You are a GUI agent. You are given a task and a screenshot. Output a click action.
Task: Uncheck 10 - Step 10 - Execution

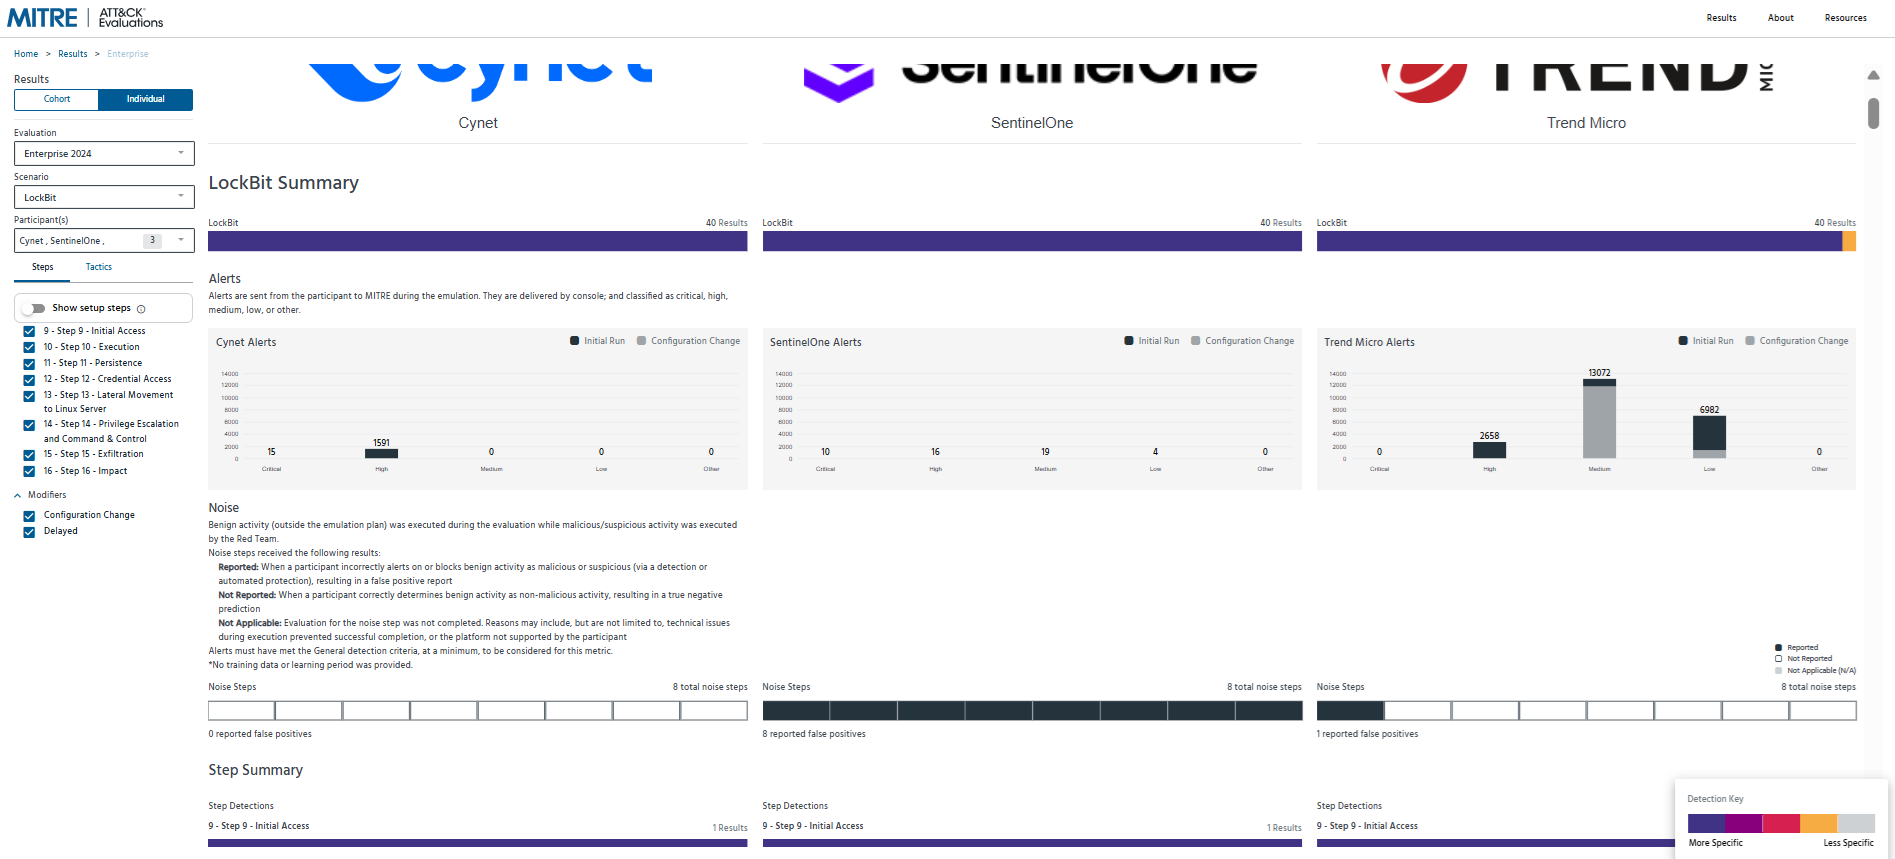29,347
